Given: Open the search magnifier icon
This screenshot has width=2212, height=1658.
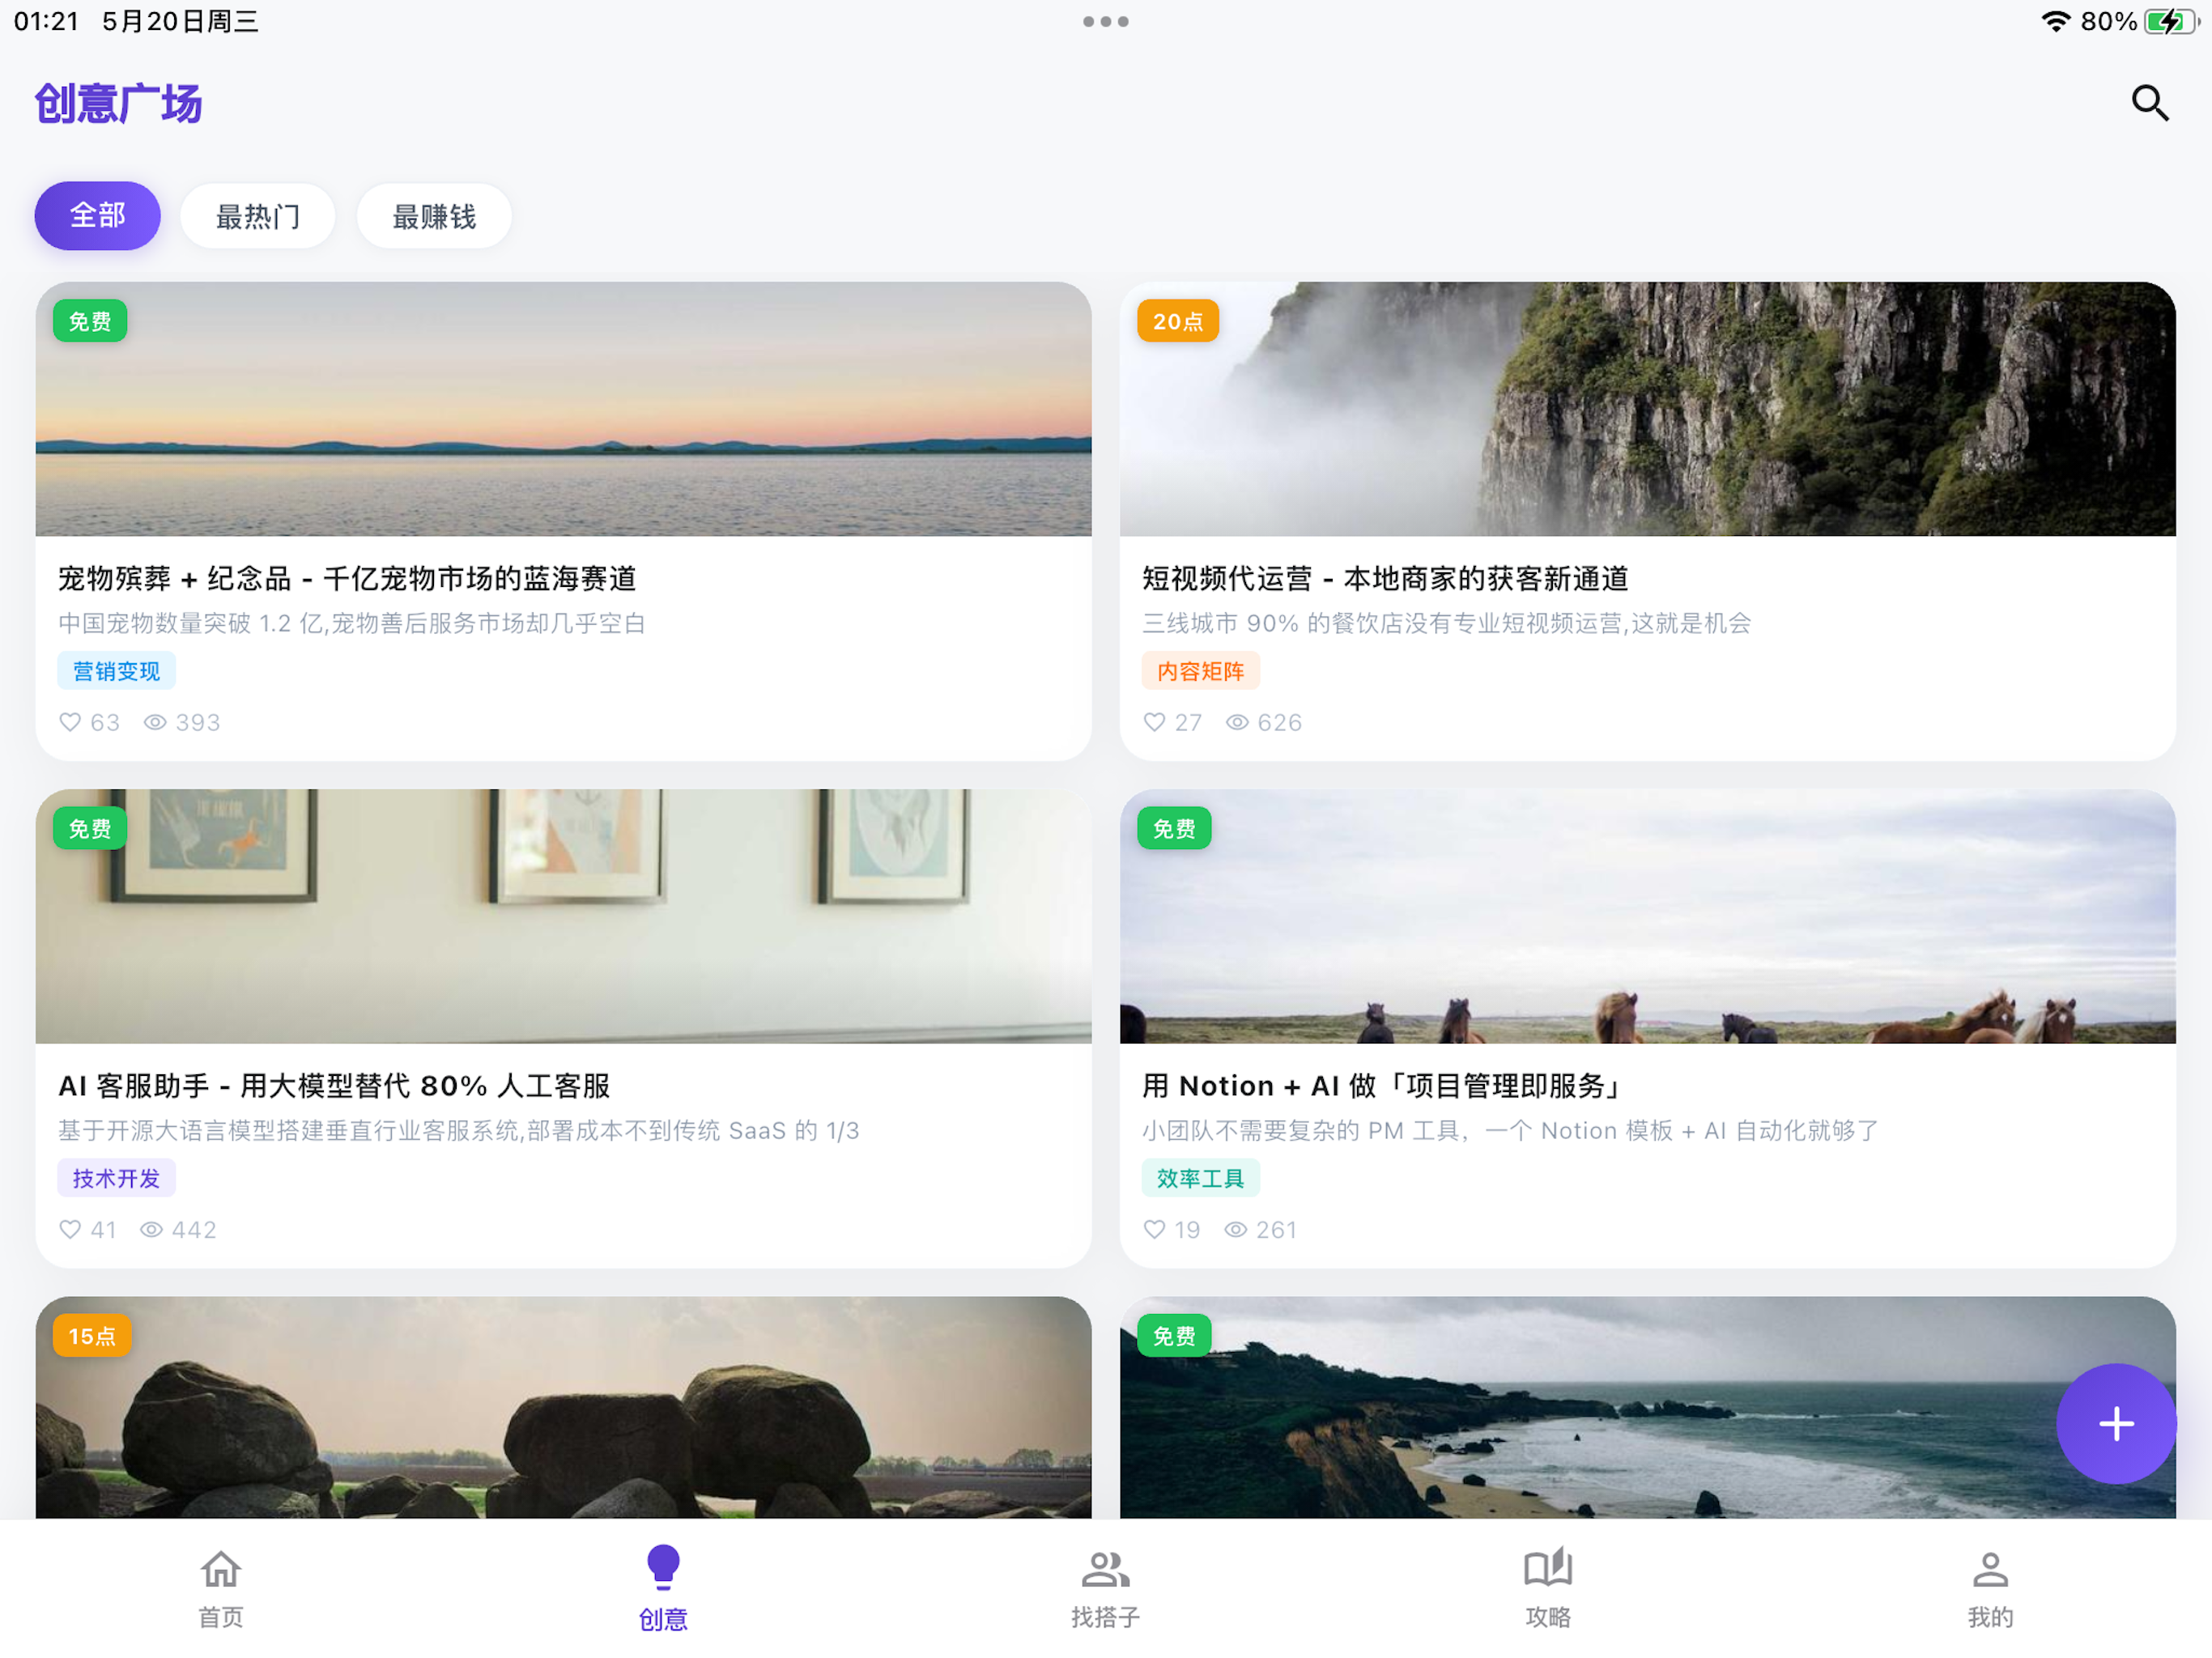Looking at the screenshot, I should click(2149, 103).
